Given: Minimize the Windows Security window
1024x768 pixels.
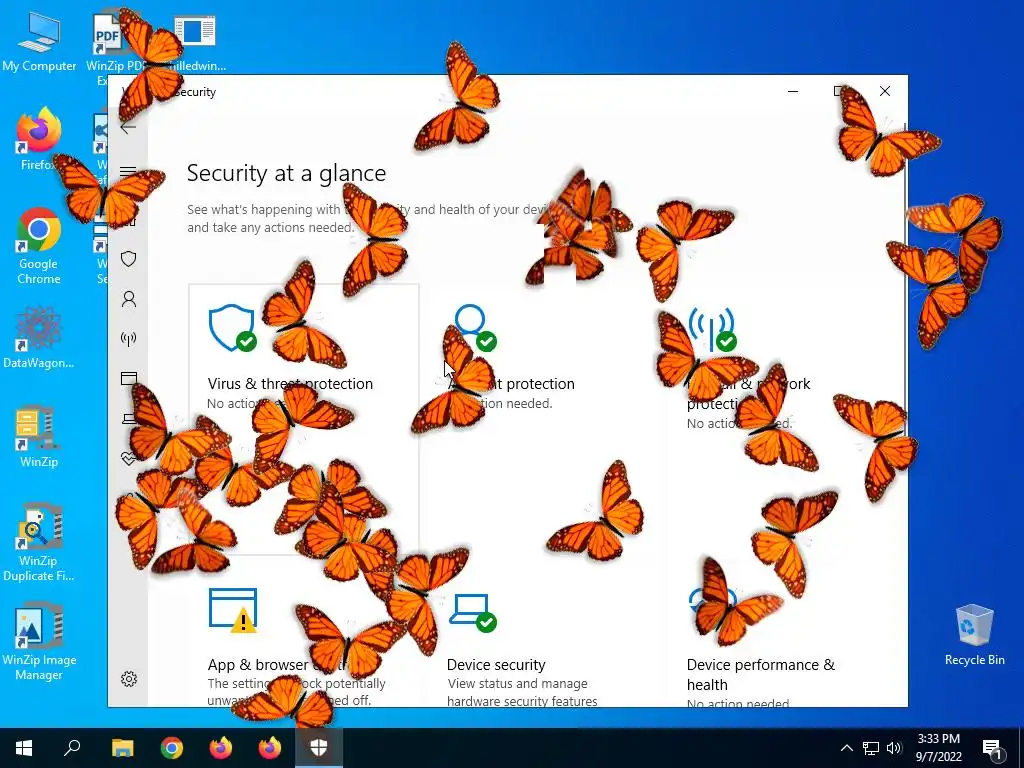Looking at the screenshot, I should (x=793, y=91).
